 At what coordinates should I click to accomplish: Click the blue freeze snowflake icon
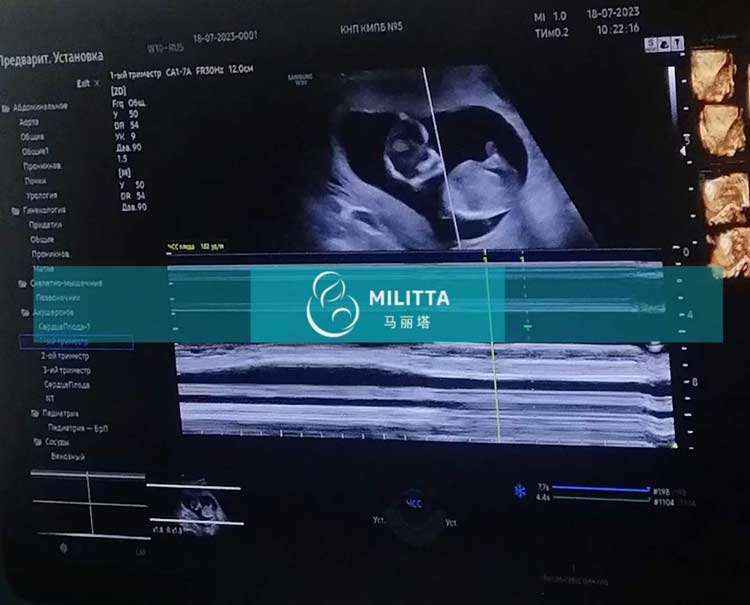pyautogui.click(x=520, y=491)
